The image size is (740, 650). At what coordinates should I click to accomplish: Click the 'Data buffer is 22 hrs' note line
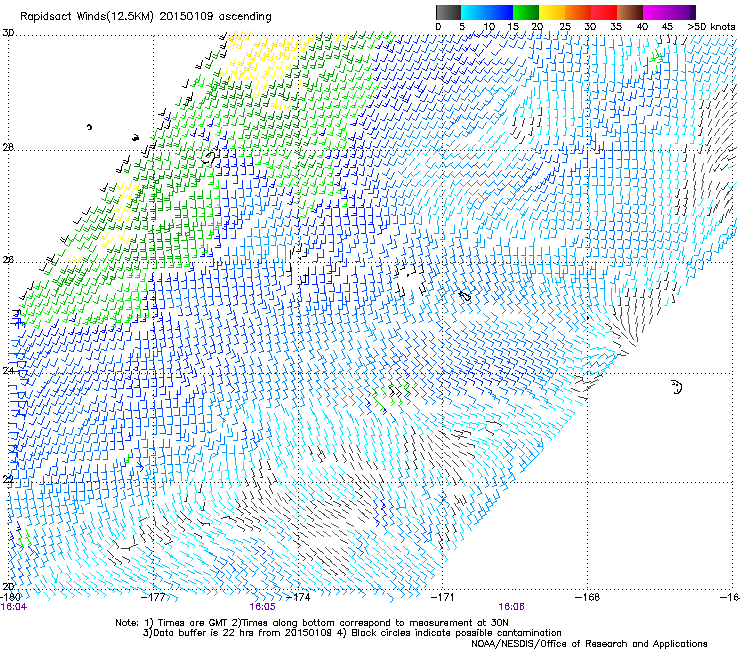tap(352, 633)
